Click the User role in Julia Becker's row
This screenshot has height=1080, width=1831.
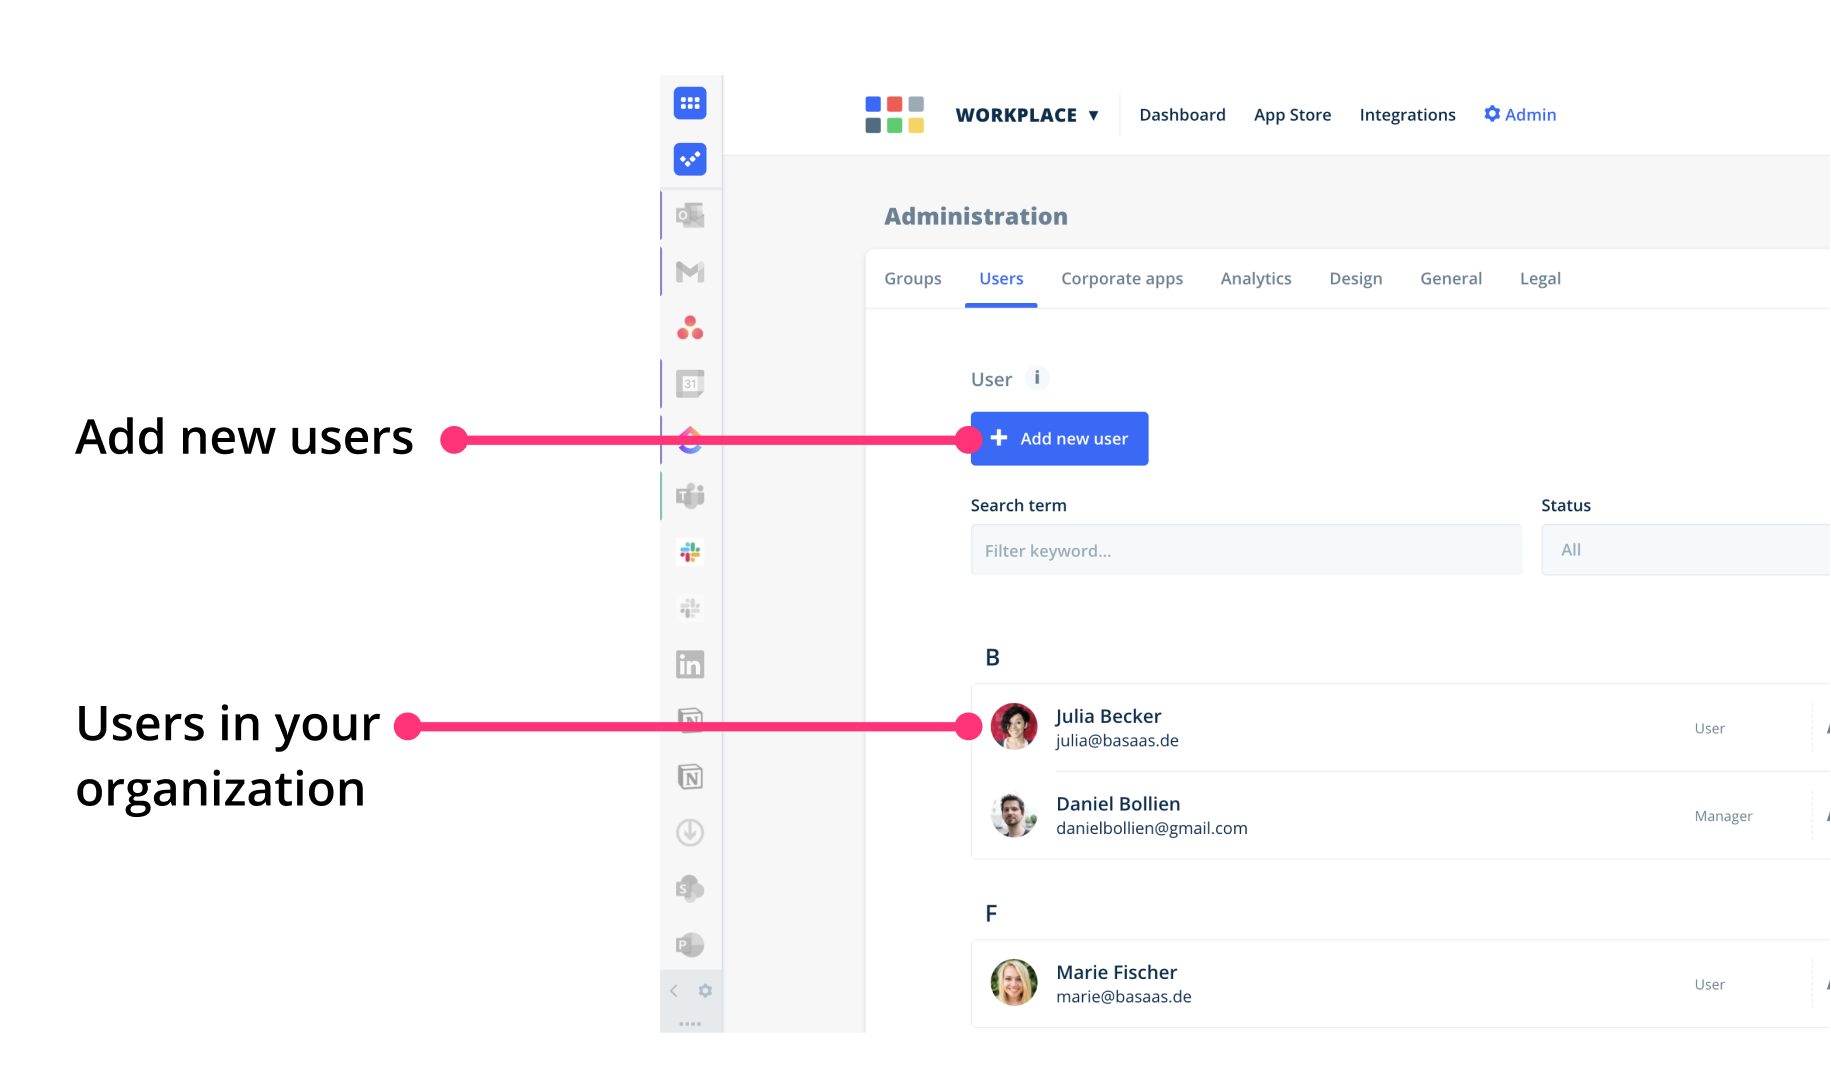tap(1709, 728)
